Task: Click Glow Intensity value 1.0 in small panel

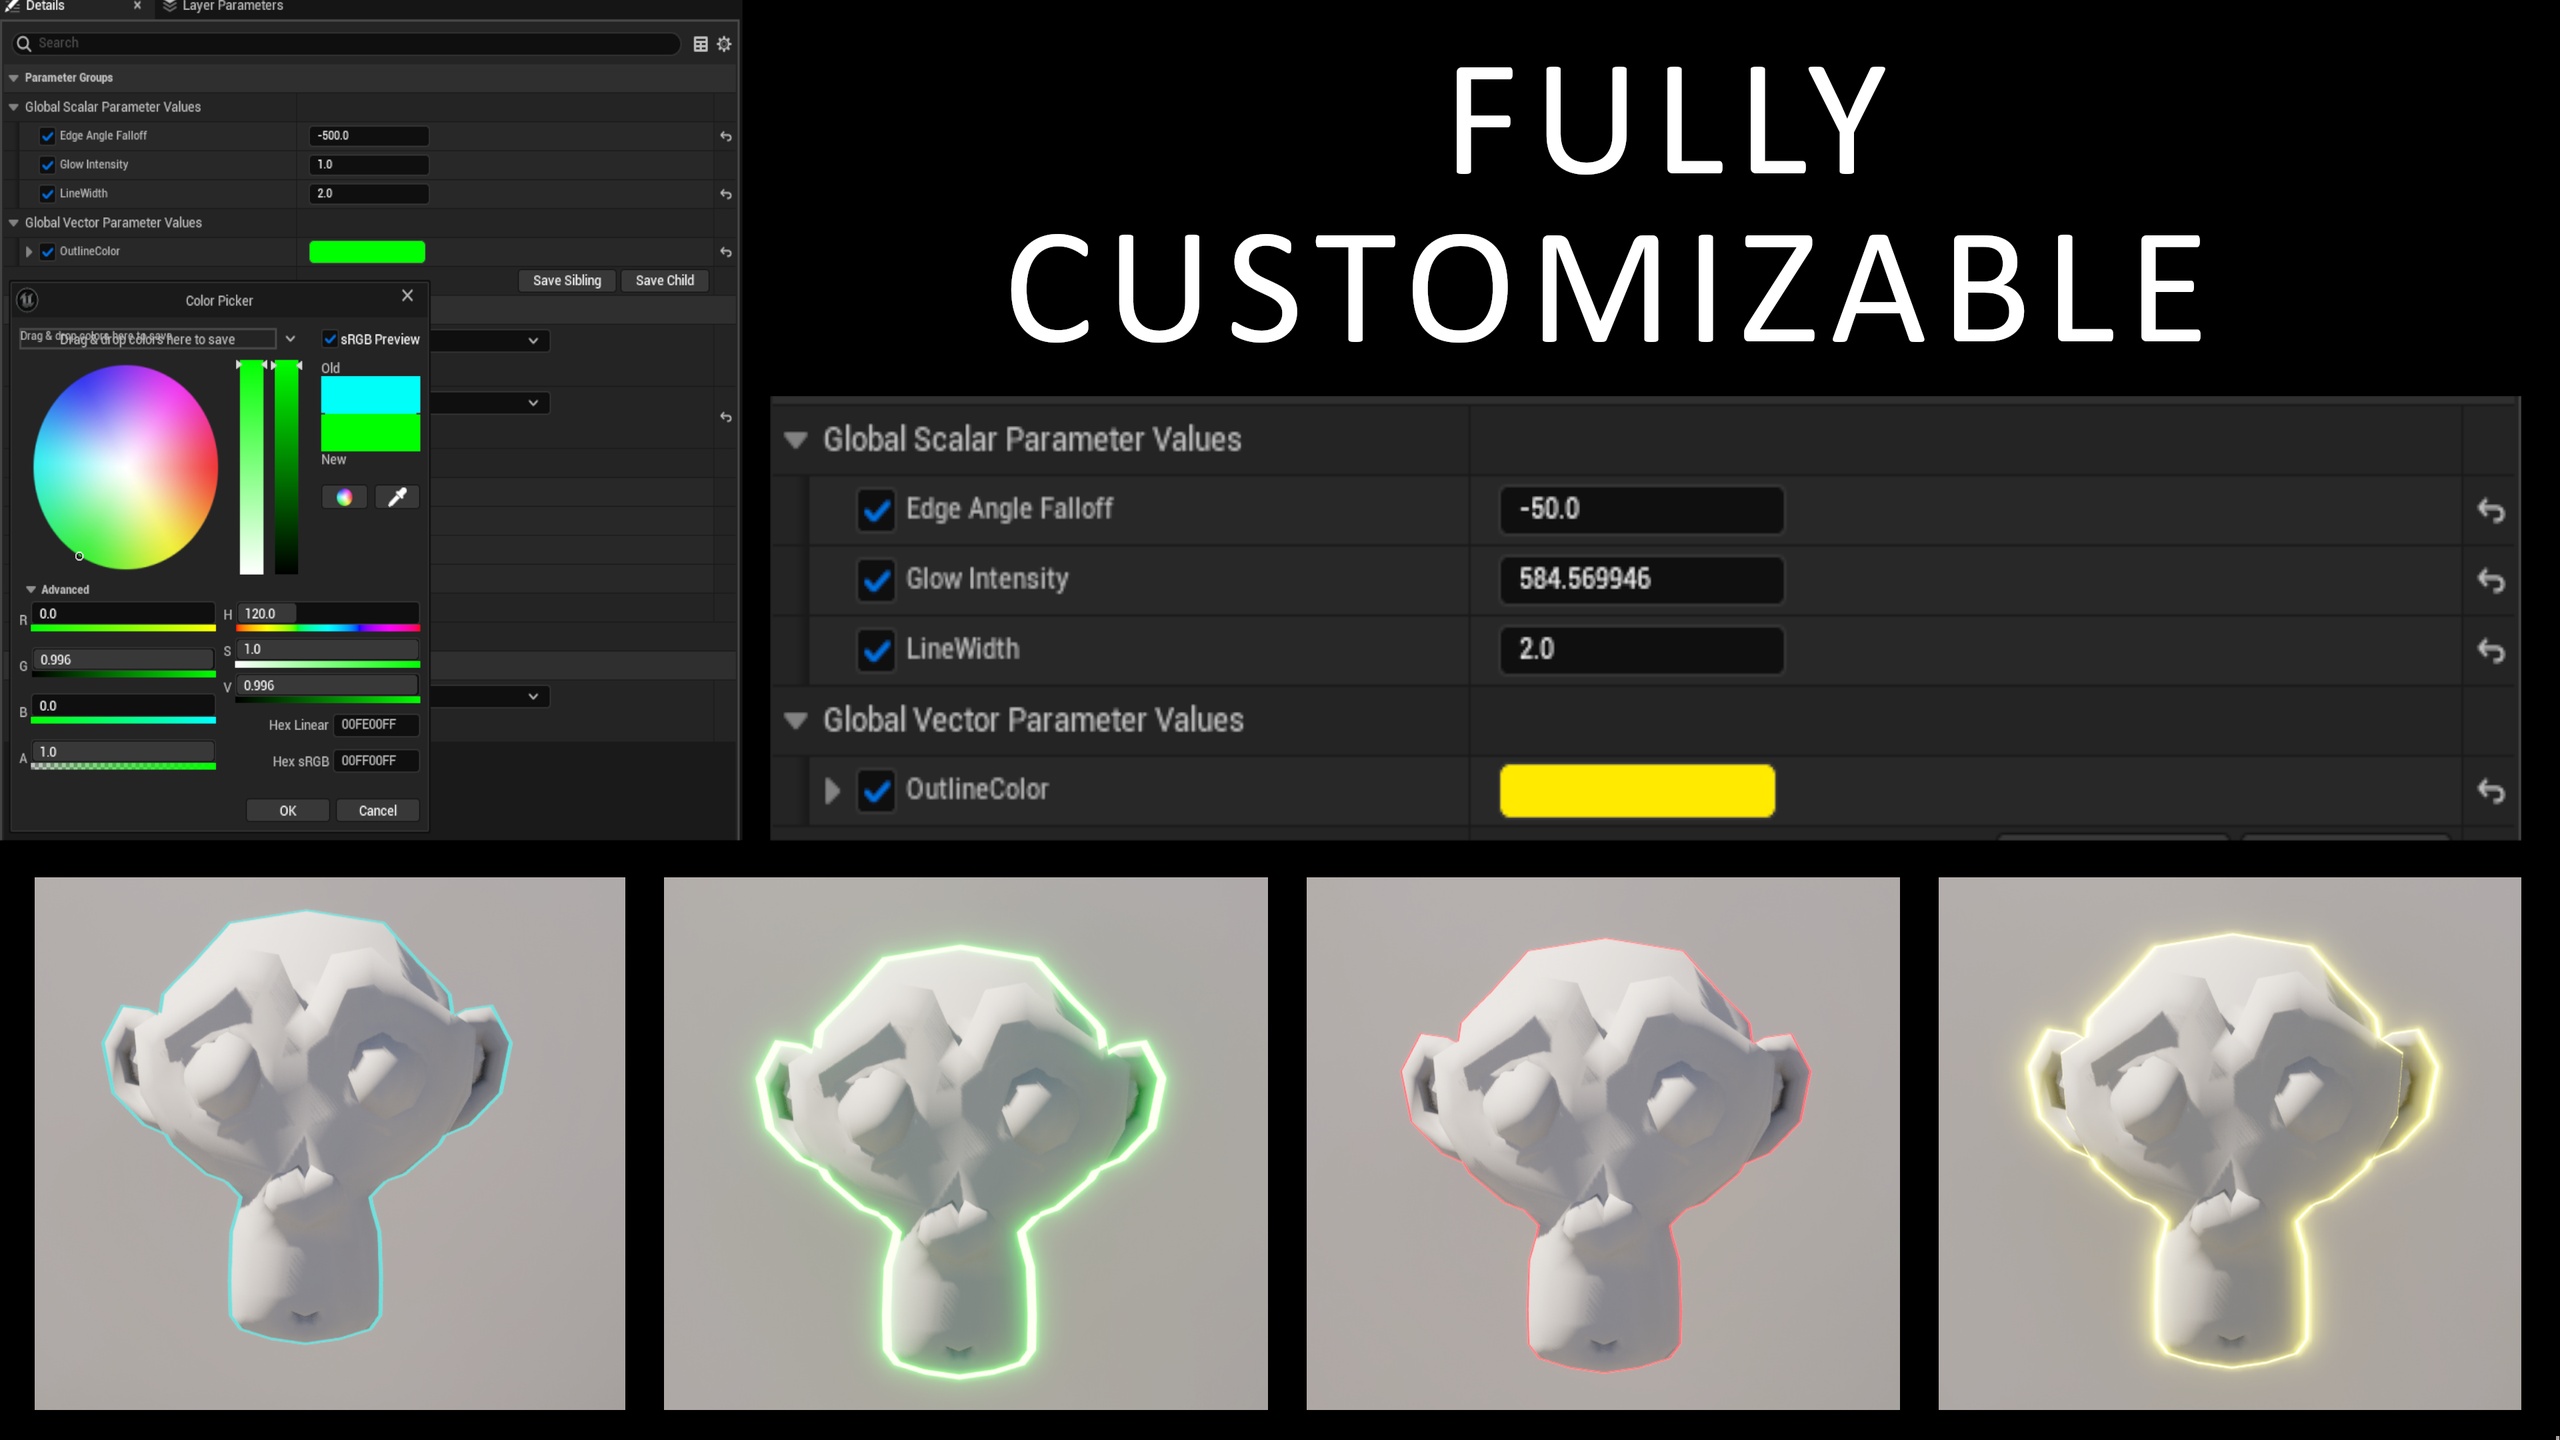Action: click(369, 165)
